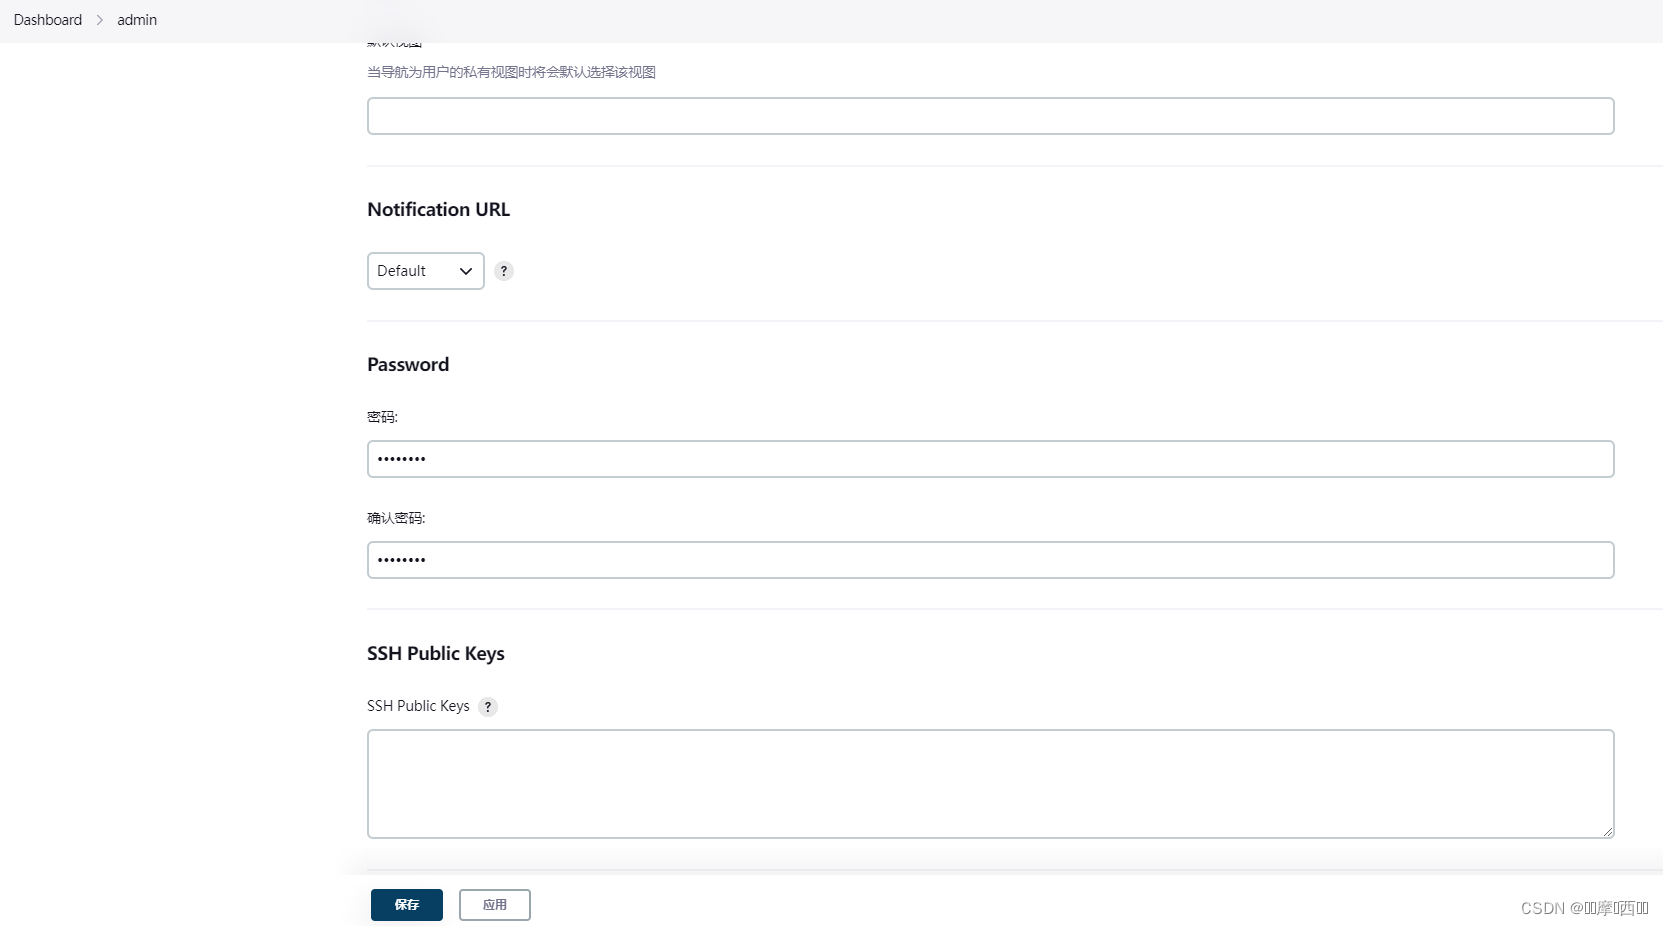Click the Password section heading
Screen dimensions: 1663x926
pyautogui.click(x=408, y=365)
